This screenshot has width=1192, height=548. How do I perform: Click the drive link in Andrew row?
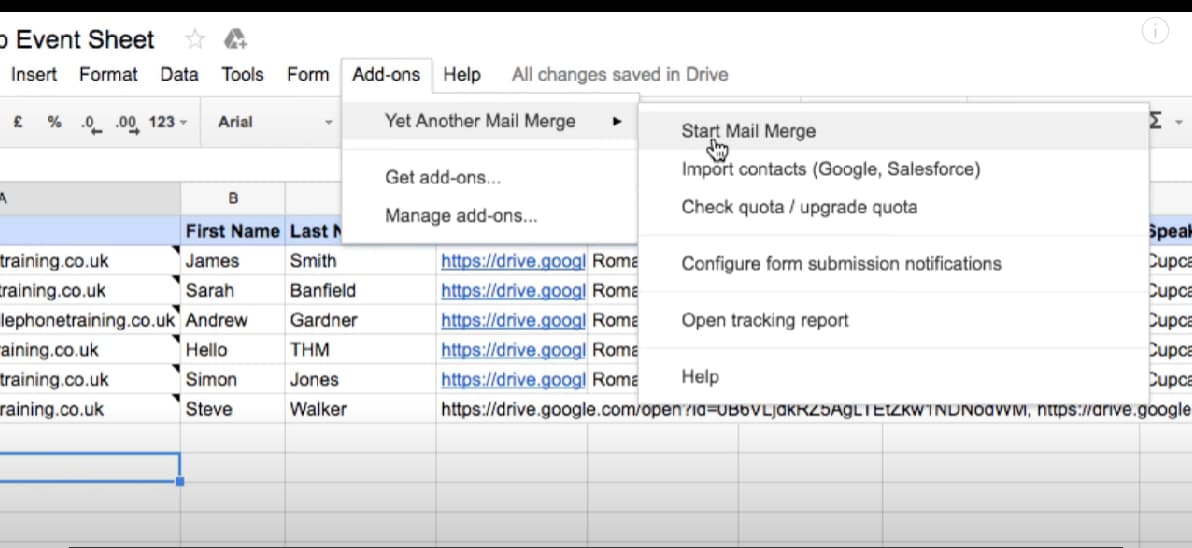pos(513,320)
